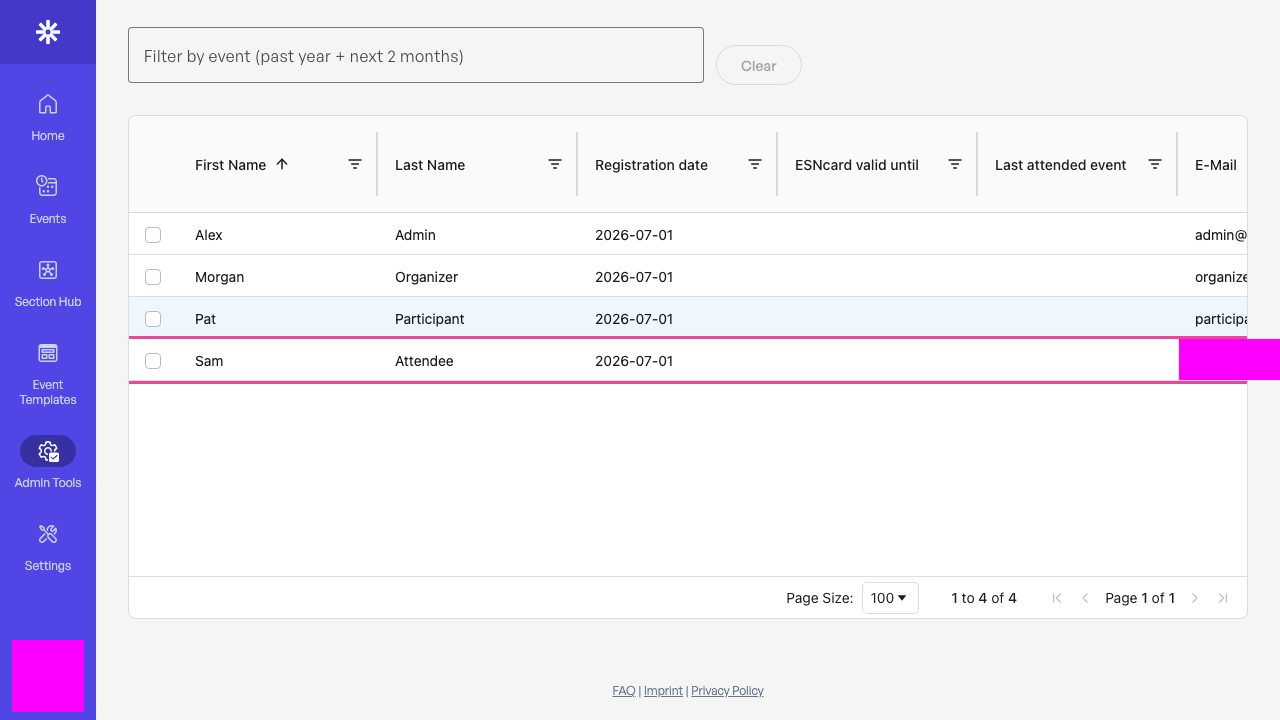
Task: Open Section Hub in the sidebar
Action: (48, 283)
